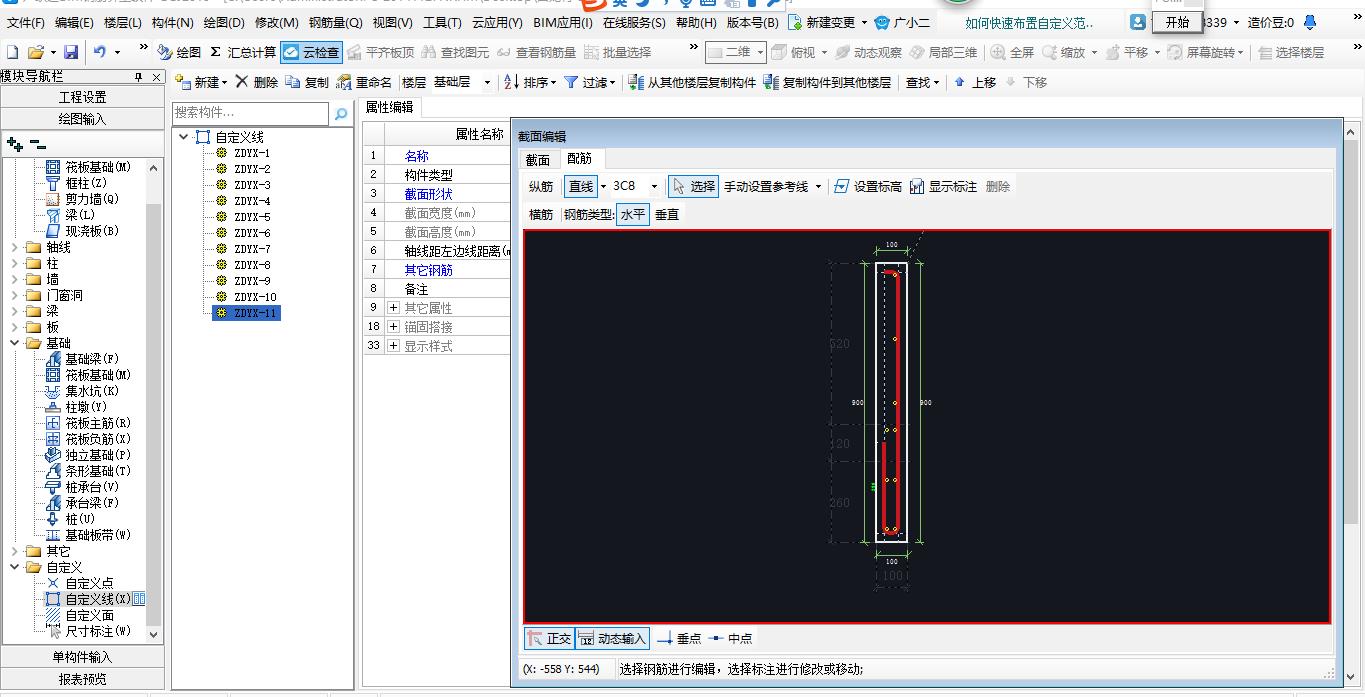
Task: Click the 开始 button
Action: tap(1177, 22)
